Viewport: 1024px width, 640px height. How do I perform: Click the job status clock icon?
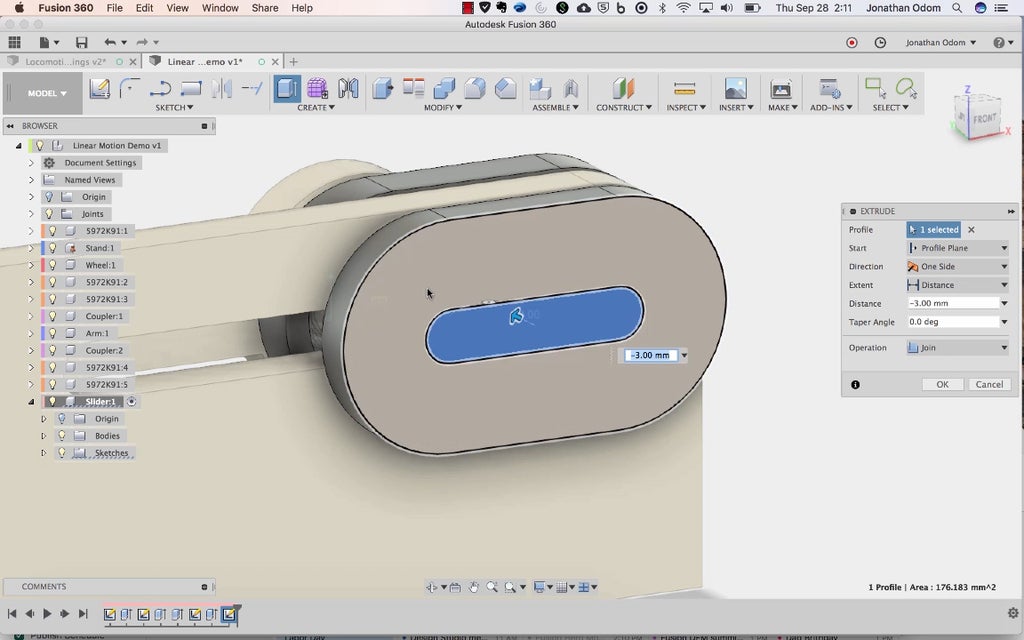880,43
